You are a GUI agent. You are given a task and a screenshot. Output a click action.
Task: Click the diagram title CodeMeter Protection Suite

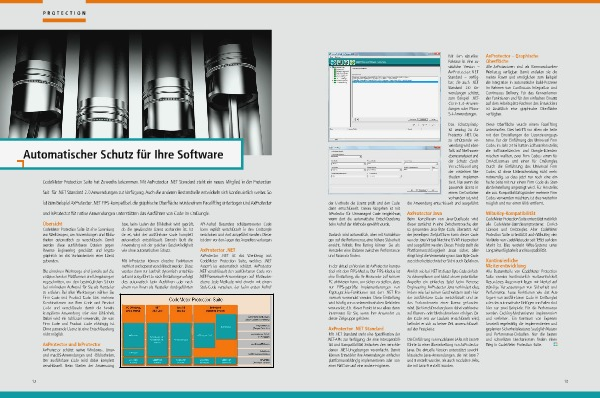coord(196,300)
